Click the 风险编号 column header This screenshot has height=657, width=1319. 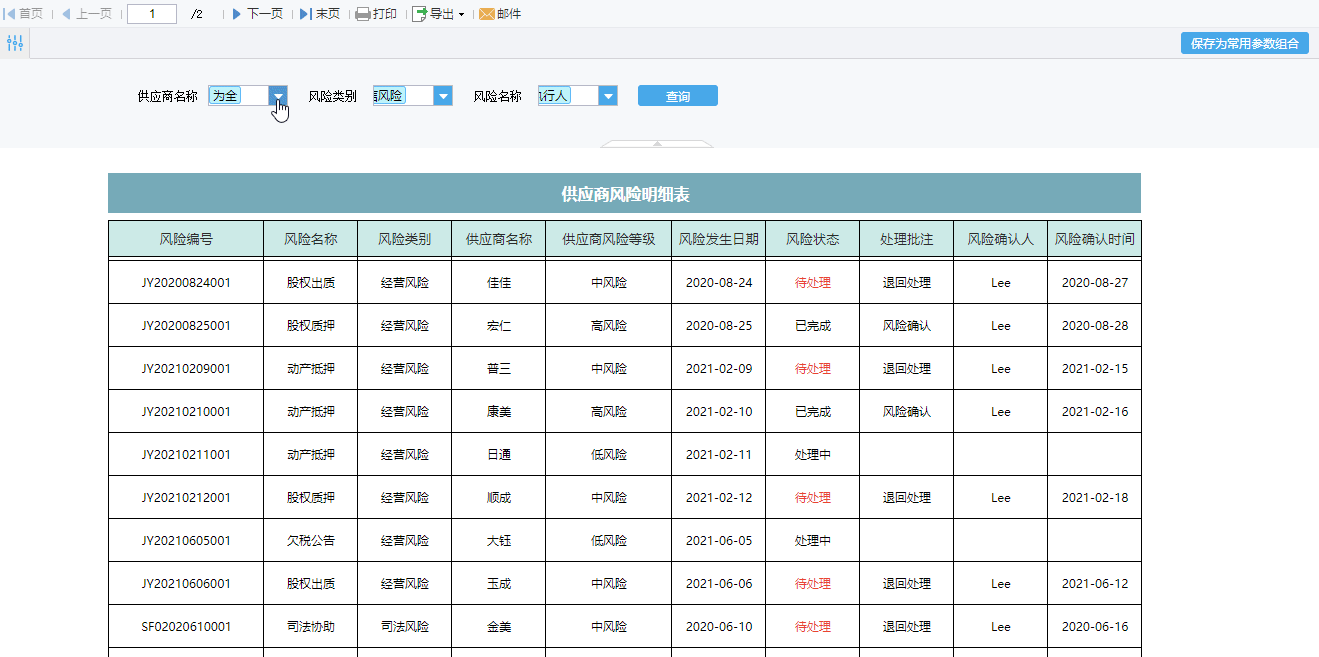coord(186,240)
